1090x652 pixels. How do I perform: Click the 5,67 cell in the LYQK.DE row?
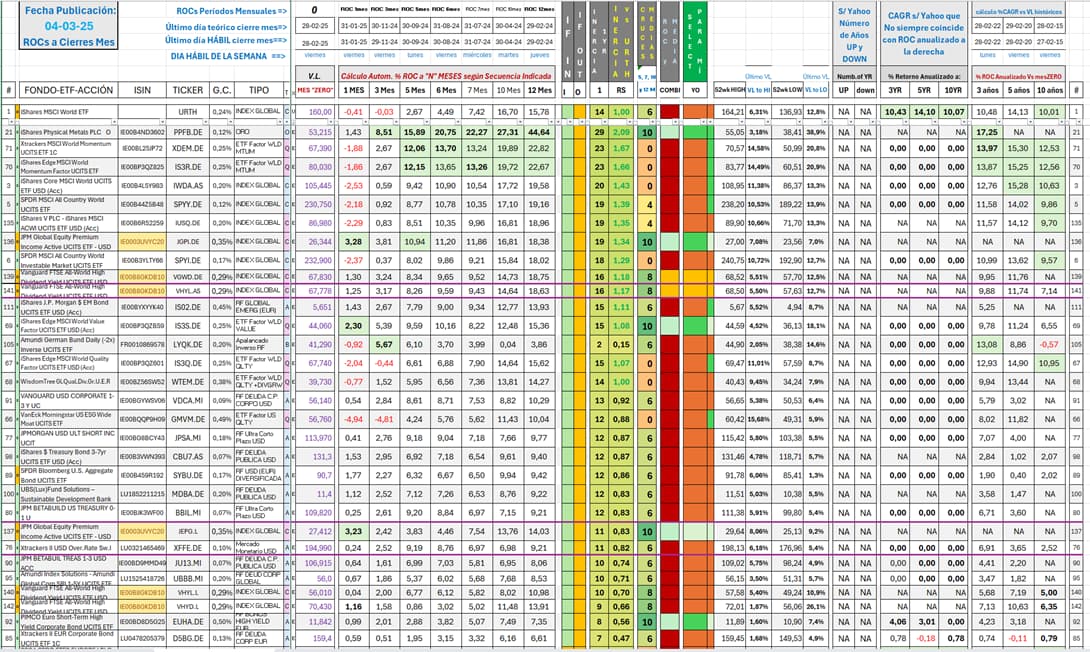(x=384, y=344)
